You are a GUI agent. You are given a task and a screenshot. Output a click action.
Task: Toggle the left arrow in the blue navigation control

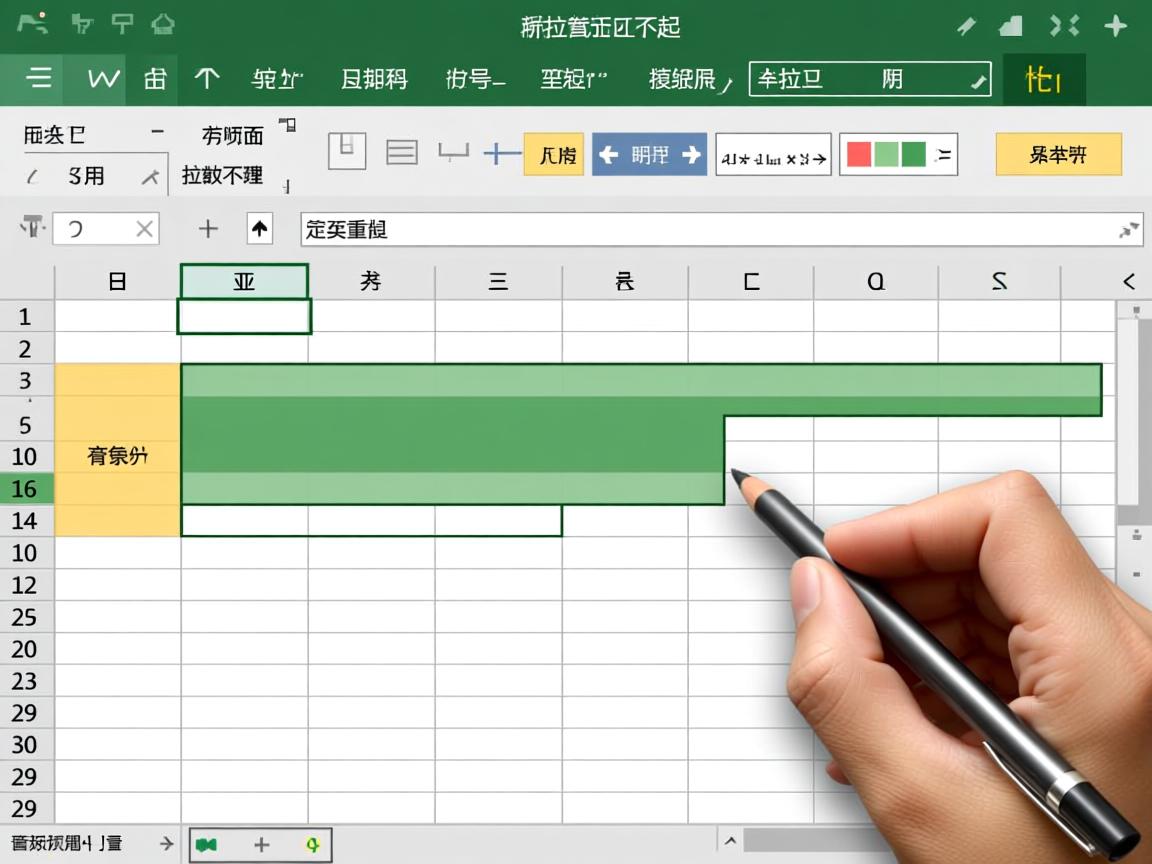[612, 155]
